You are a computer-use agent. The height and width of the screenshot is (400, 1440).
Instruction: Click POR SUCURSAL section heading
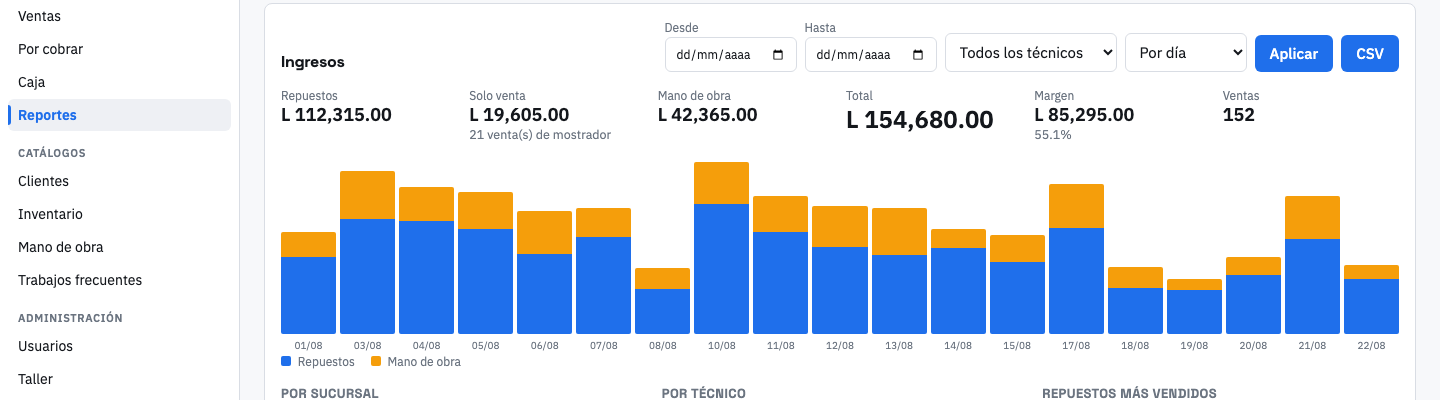click(x=330, y=394)
